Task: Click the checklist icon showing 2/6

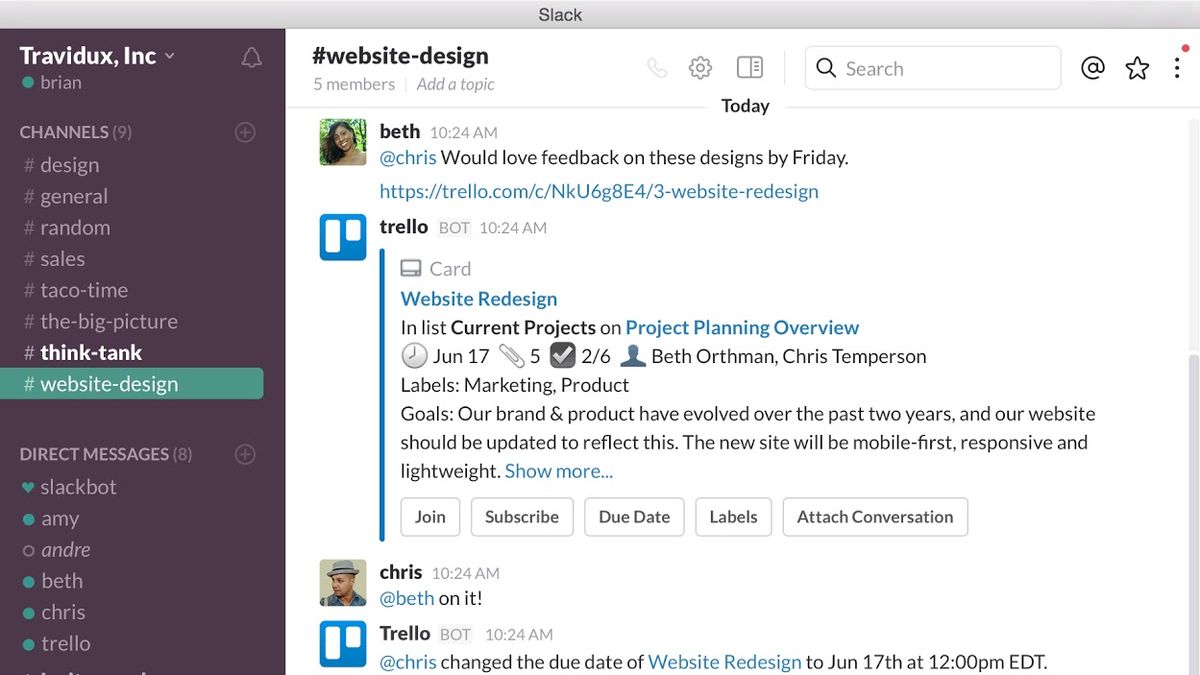Action: click(x=563, y=356)
